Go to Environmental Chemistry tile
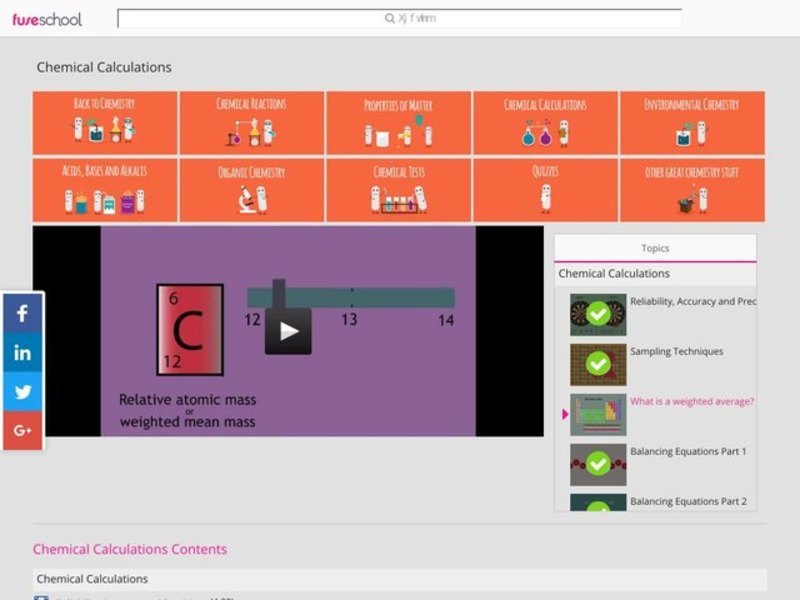 click(692, 123)
